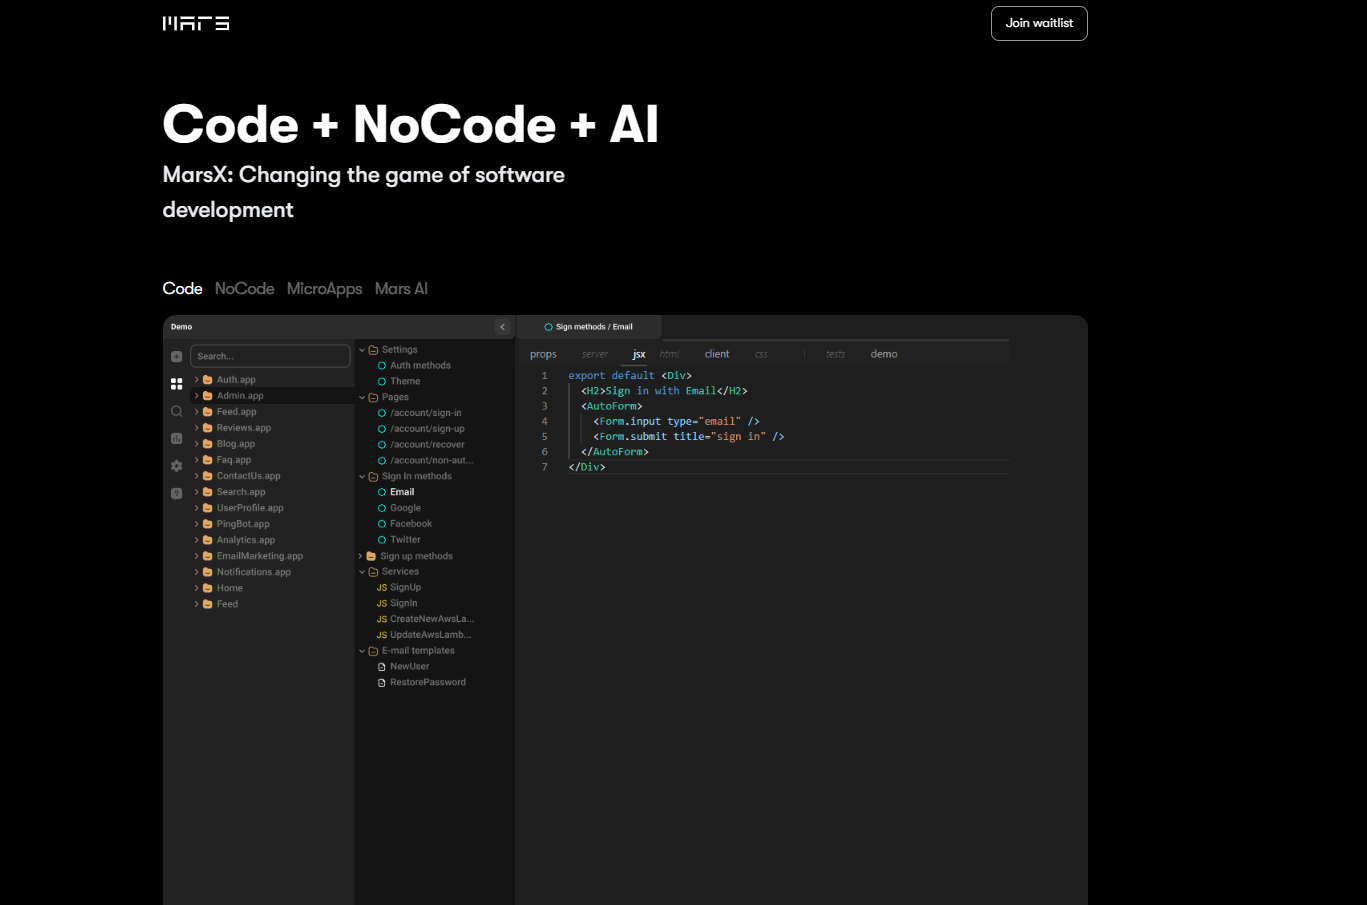Click the component icon beside Google
Screen dimensions: 1367x905
[382, 508]
